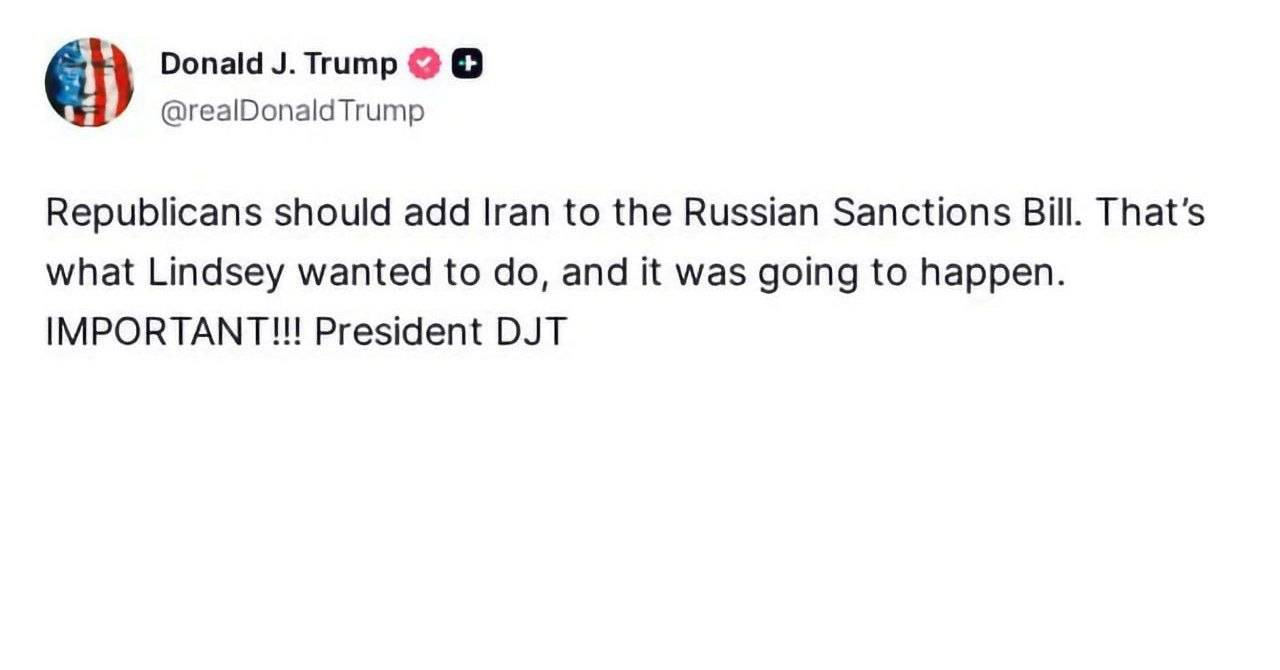Visit the @realDonaldTrump handle
The width and height of the screenshot is (1280, 670).
tap(292, 110)
